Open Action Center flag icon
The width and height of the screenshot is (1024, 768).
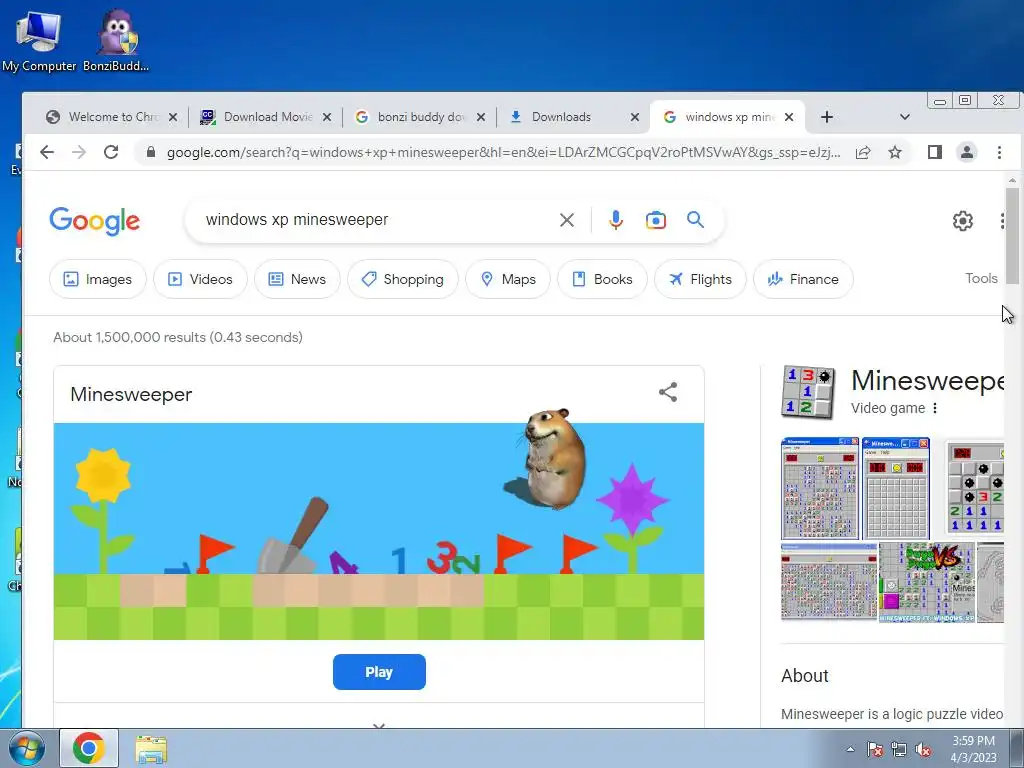[874, 749]
